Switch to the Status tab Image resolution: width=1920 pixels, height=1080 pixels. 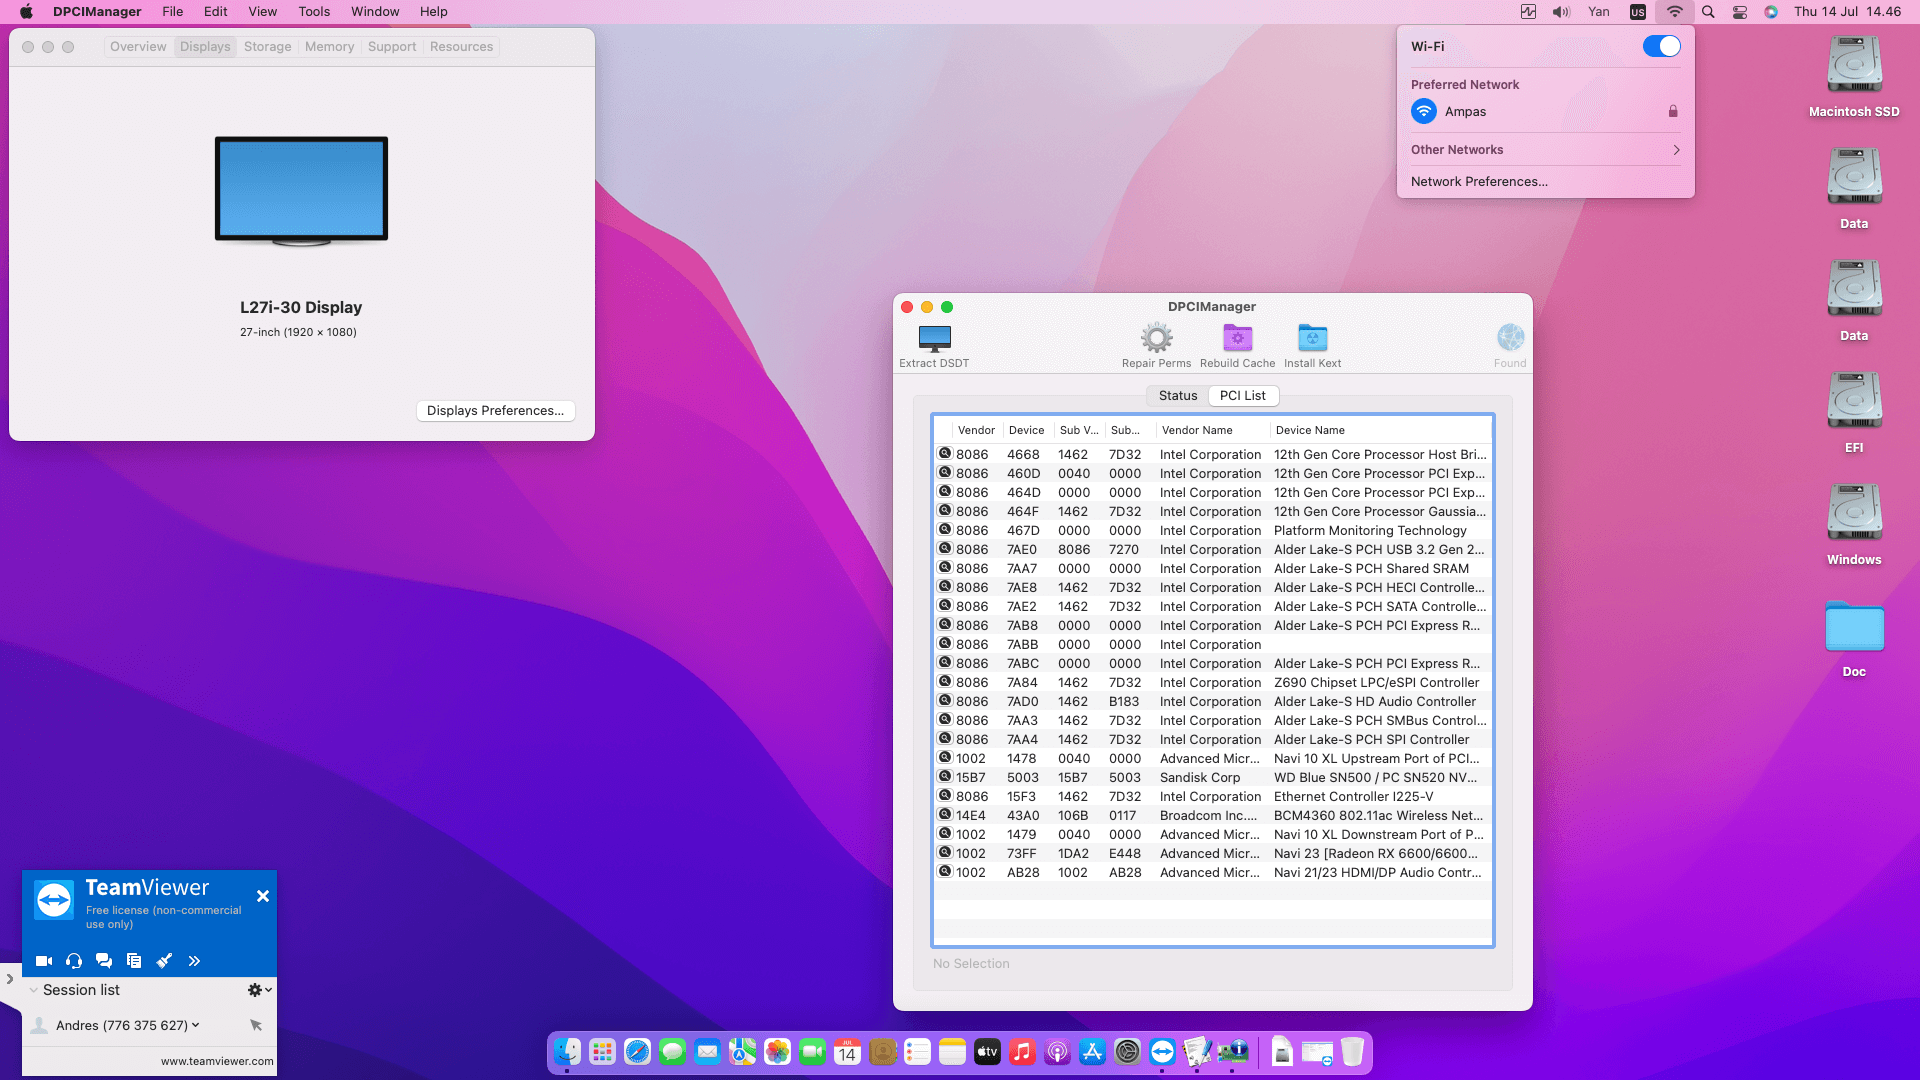[x=1177, y=396]
